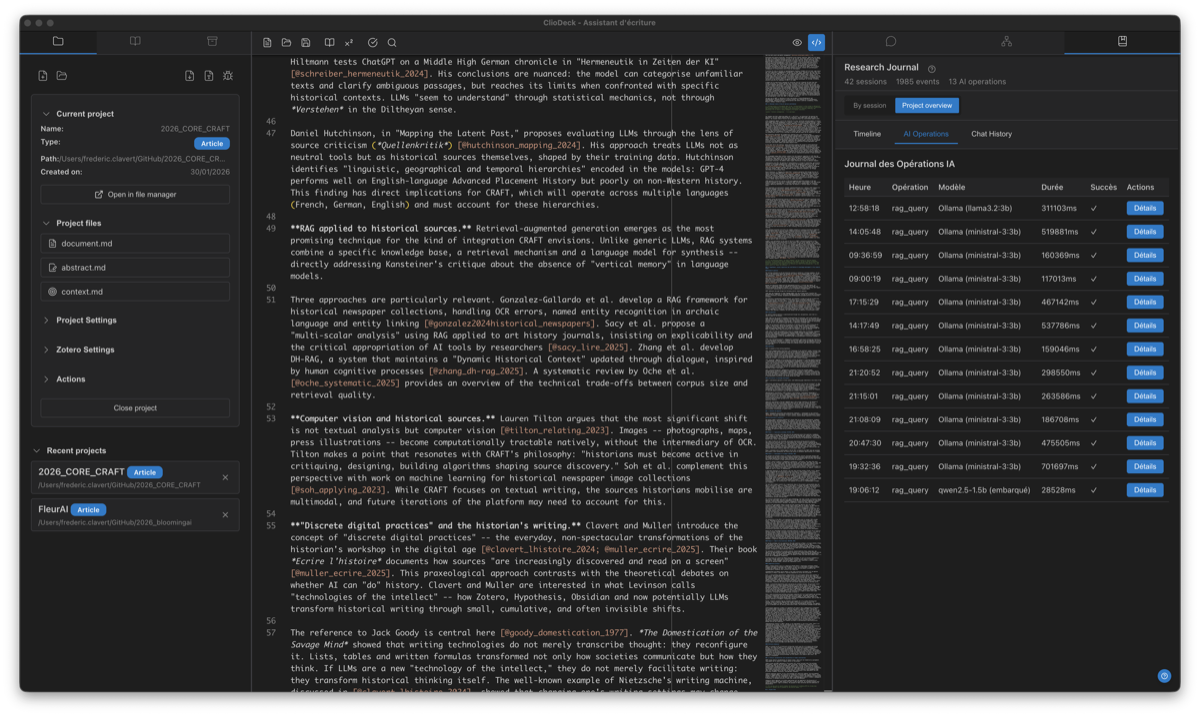The height and width of the screenshot is (716, 1200).
Task: Remove FleurAI from recent projects
Action: coord(225,515)
